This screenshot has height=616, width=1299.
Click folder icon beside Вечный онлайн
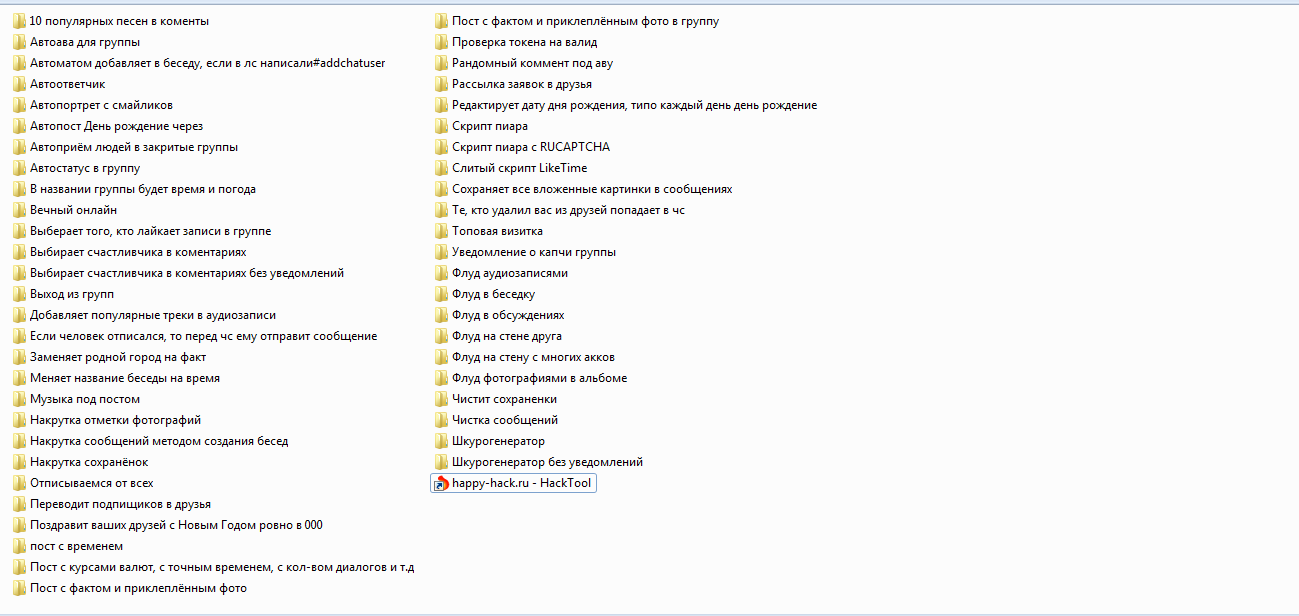[x=19, y=210]
